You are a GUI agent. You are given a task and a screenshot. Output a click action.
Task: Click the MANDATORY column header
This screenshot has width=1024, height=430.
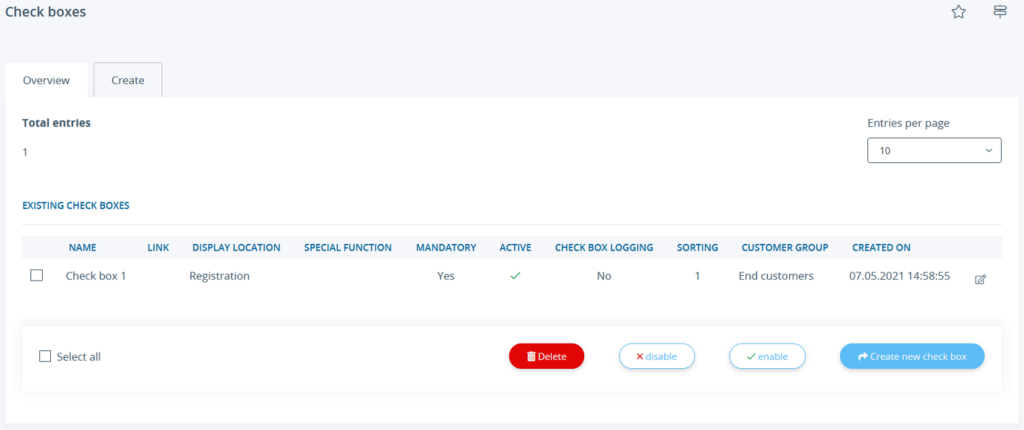click(x=446, y=248)
